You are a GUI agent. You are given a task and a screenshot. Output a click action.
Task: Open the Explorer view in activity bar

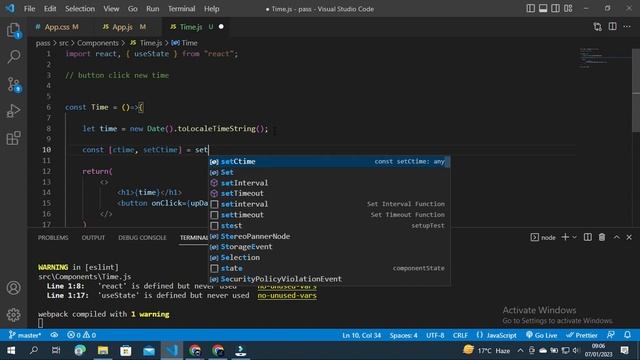(x=13, y=30)
